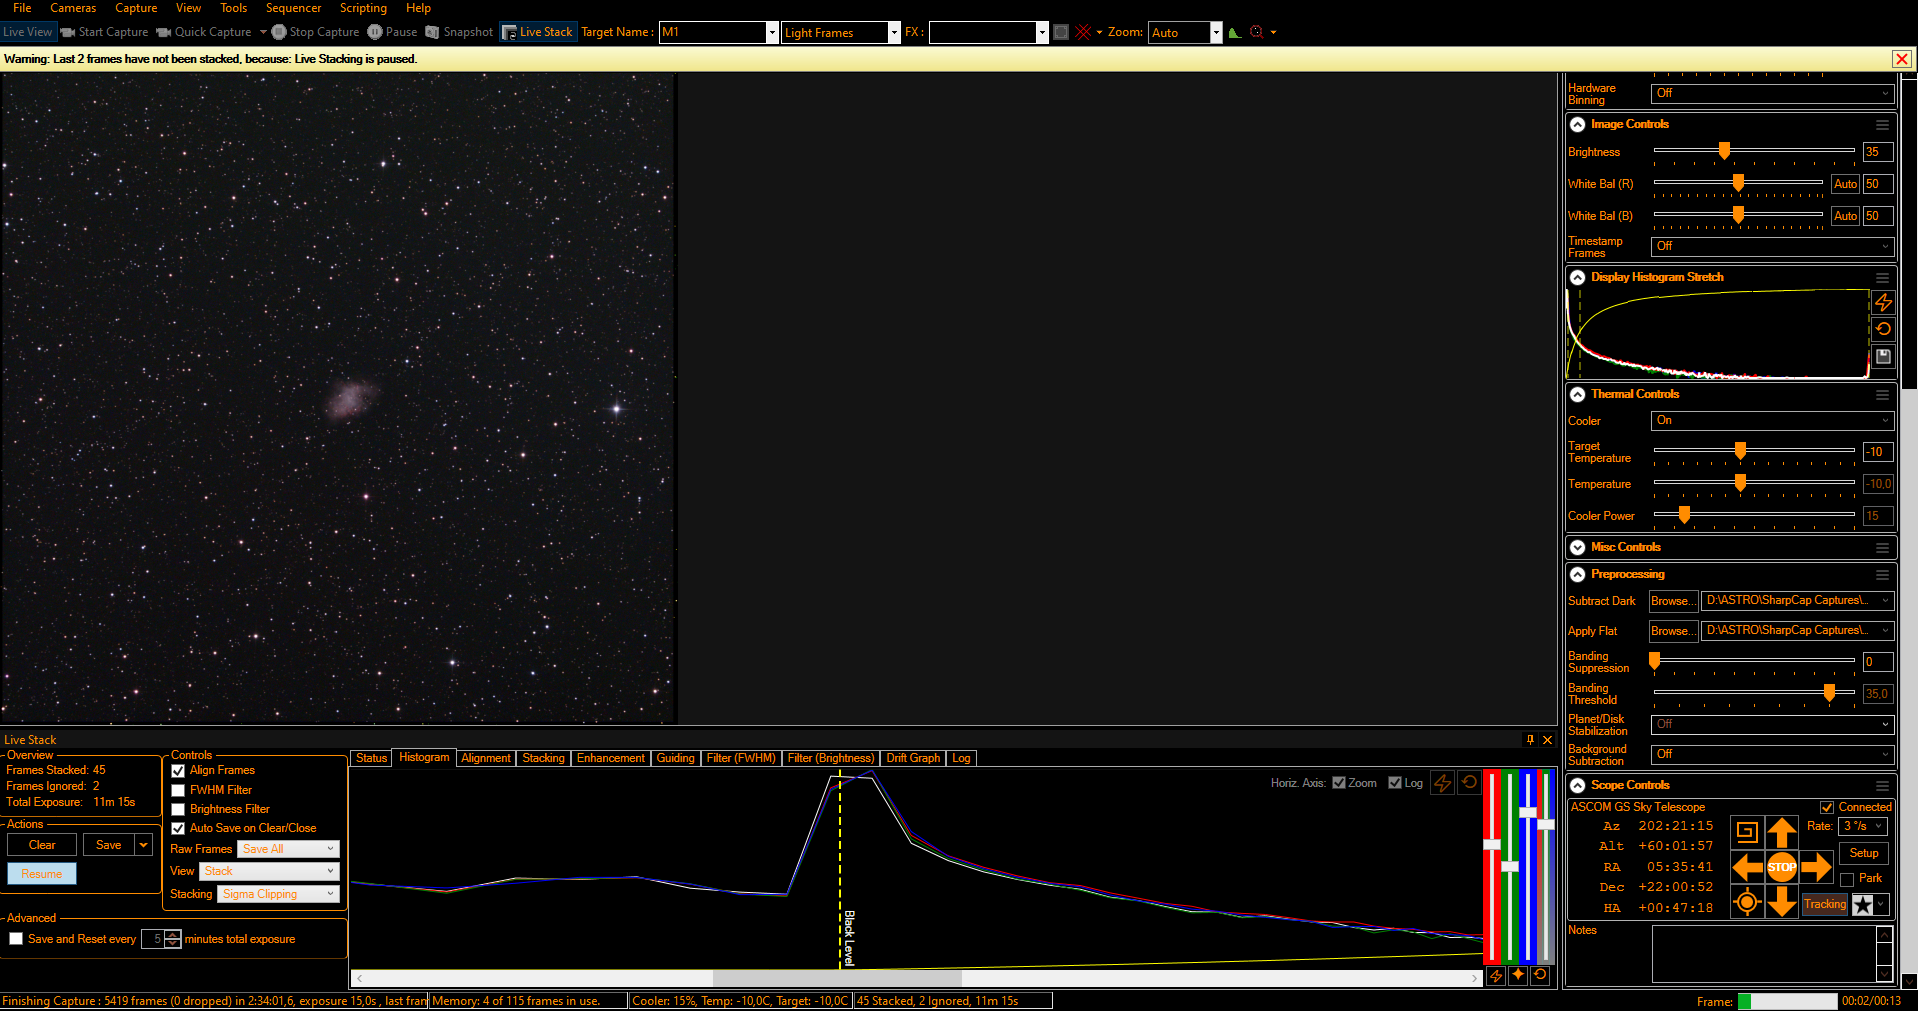Image resolution: width=1918 pixels, height=1011 pixels.
Task: Toggle the Horiz. Axis Zoom checkbox
Action: click(1339, 783)
